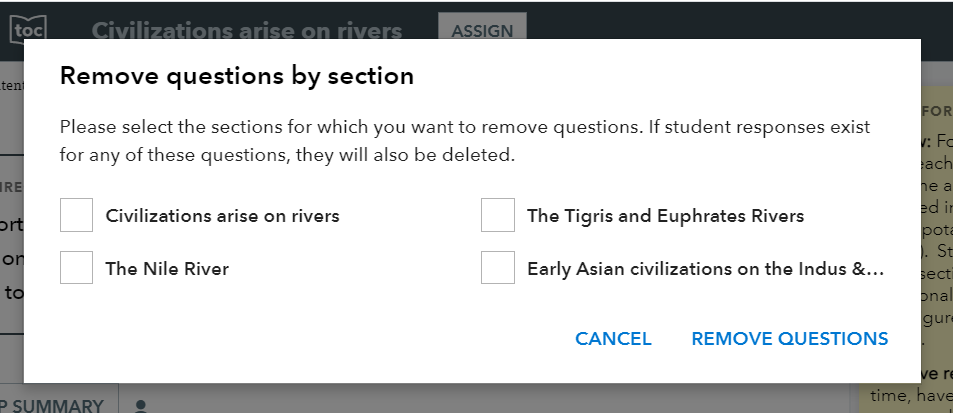Screen dimensions: 953x413
Task: Open the toc table of contents icon
Action: point(28,29)
